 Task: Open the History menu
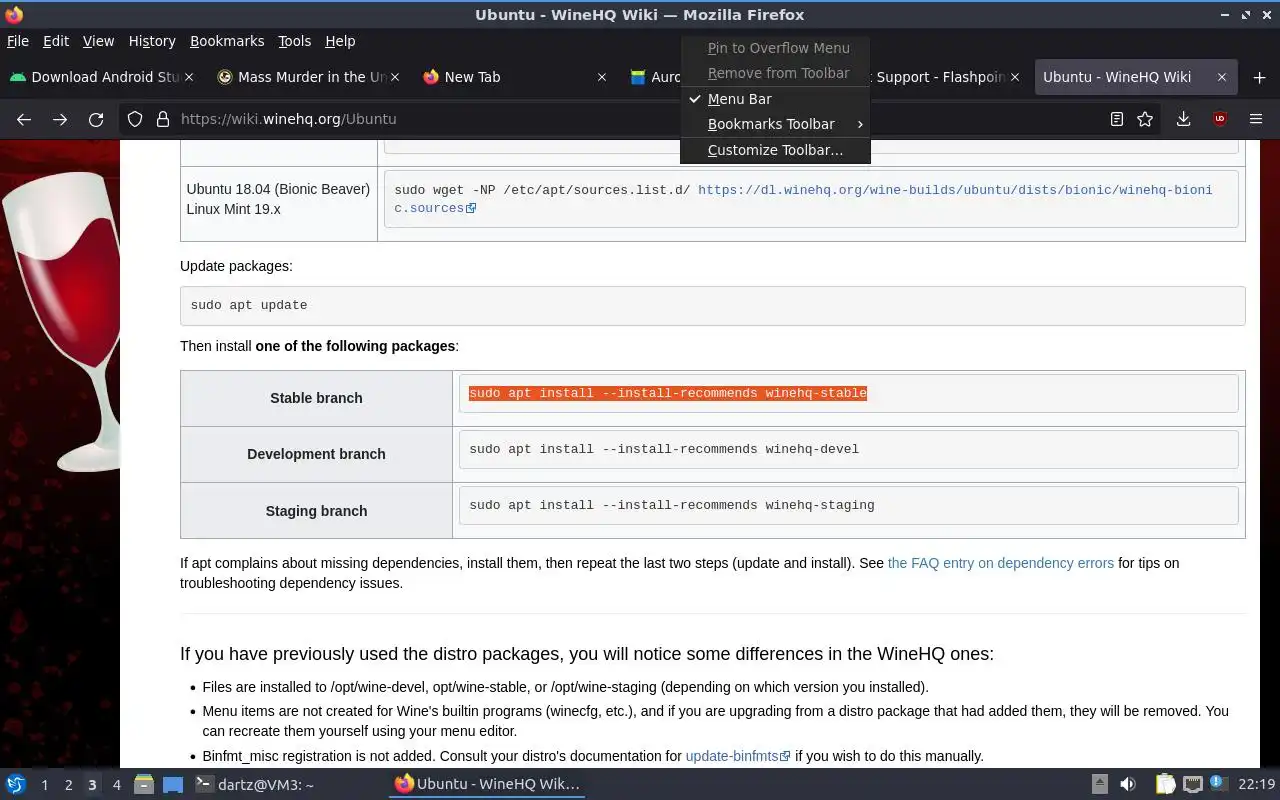pos(152,41)
